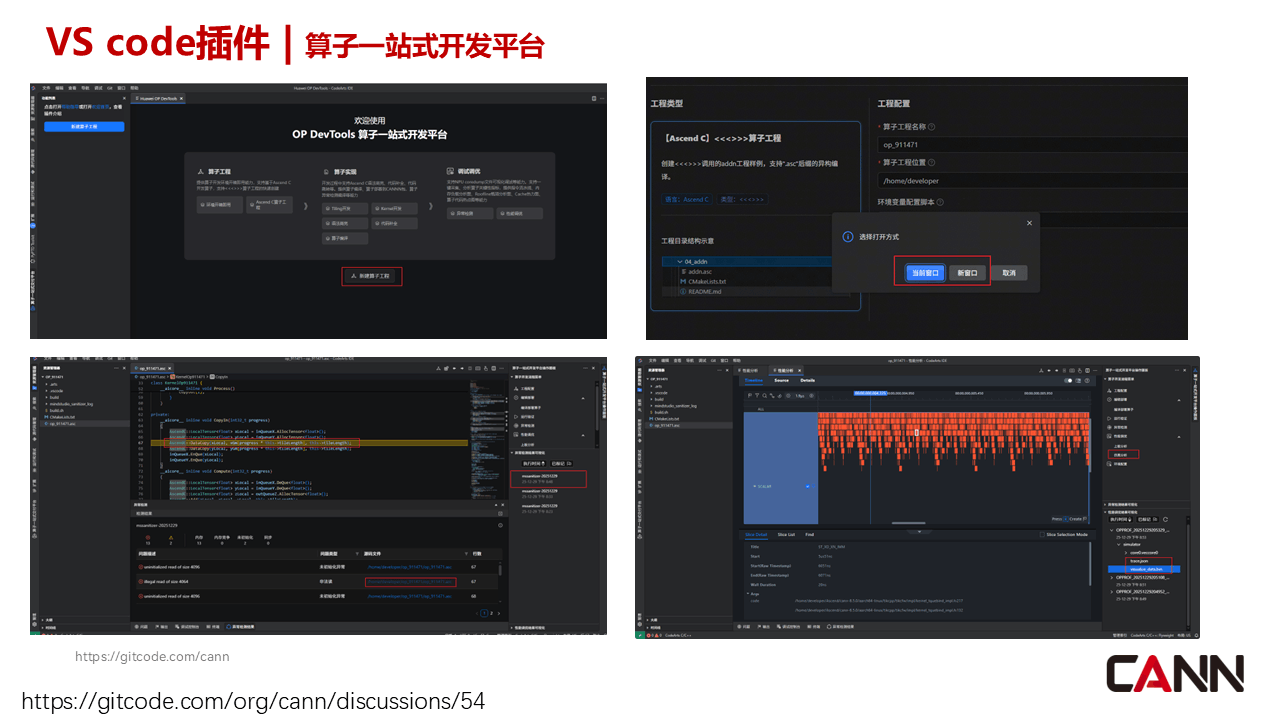Viewport: 1280px width, 720px height.
Task: Select 工程配置 in sanitizer screenshot's right panel
Action: tap(527, 388)
